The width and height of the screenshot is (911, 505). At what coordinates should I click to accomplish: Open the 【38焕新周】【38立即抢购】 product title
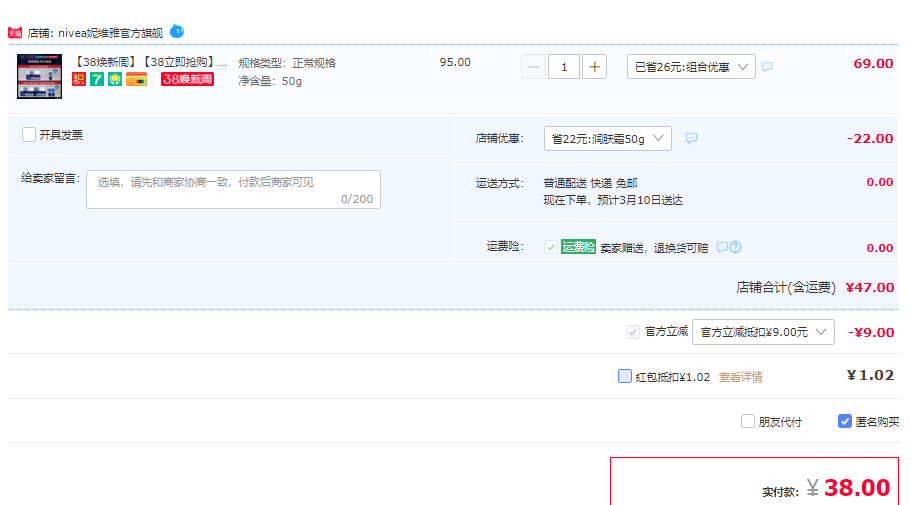[150, 62]
